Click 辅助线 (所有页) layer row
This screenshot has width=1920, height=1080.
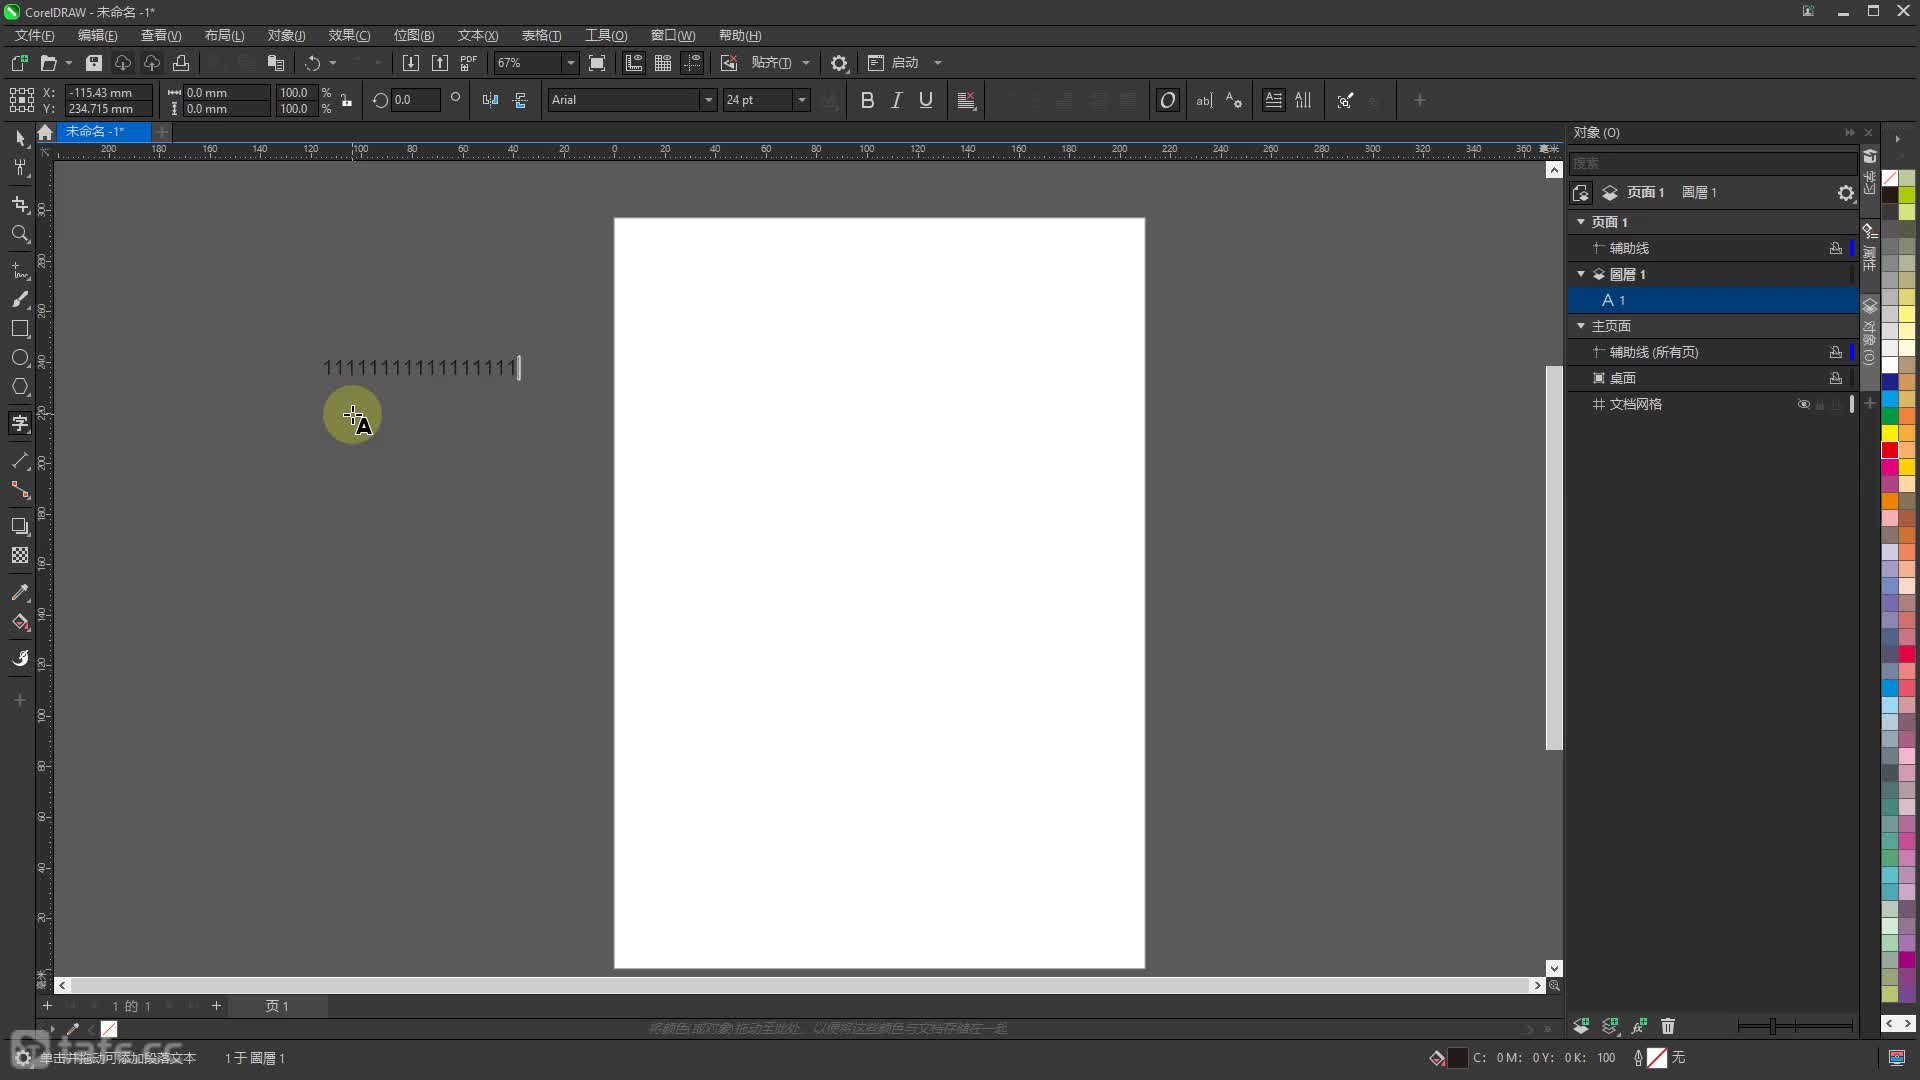pyautogui.click(x=1712, y=352)
